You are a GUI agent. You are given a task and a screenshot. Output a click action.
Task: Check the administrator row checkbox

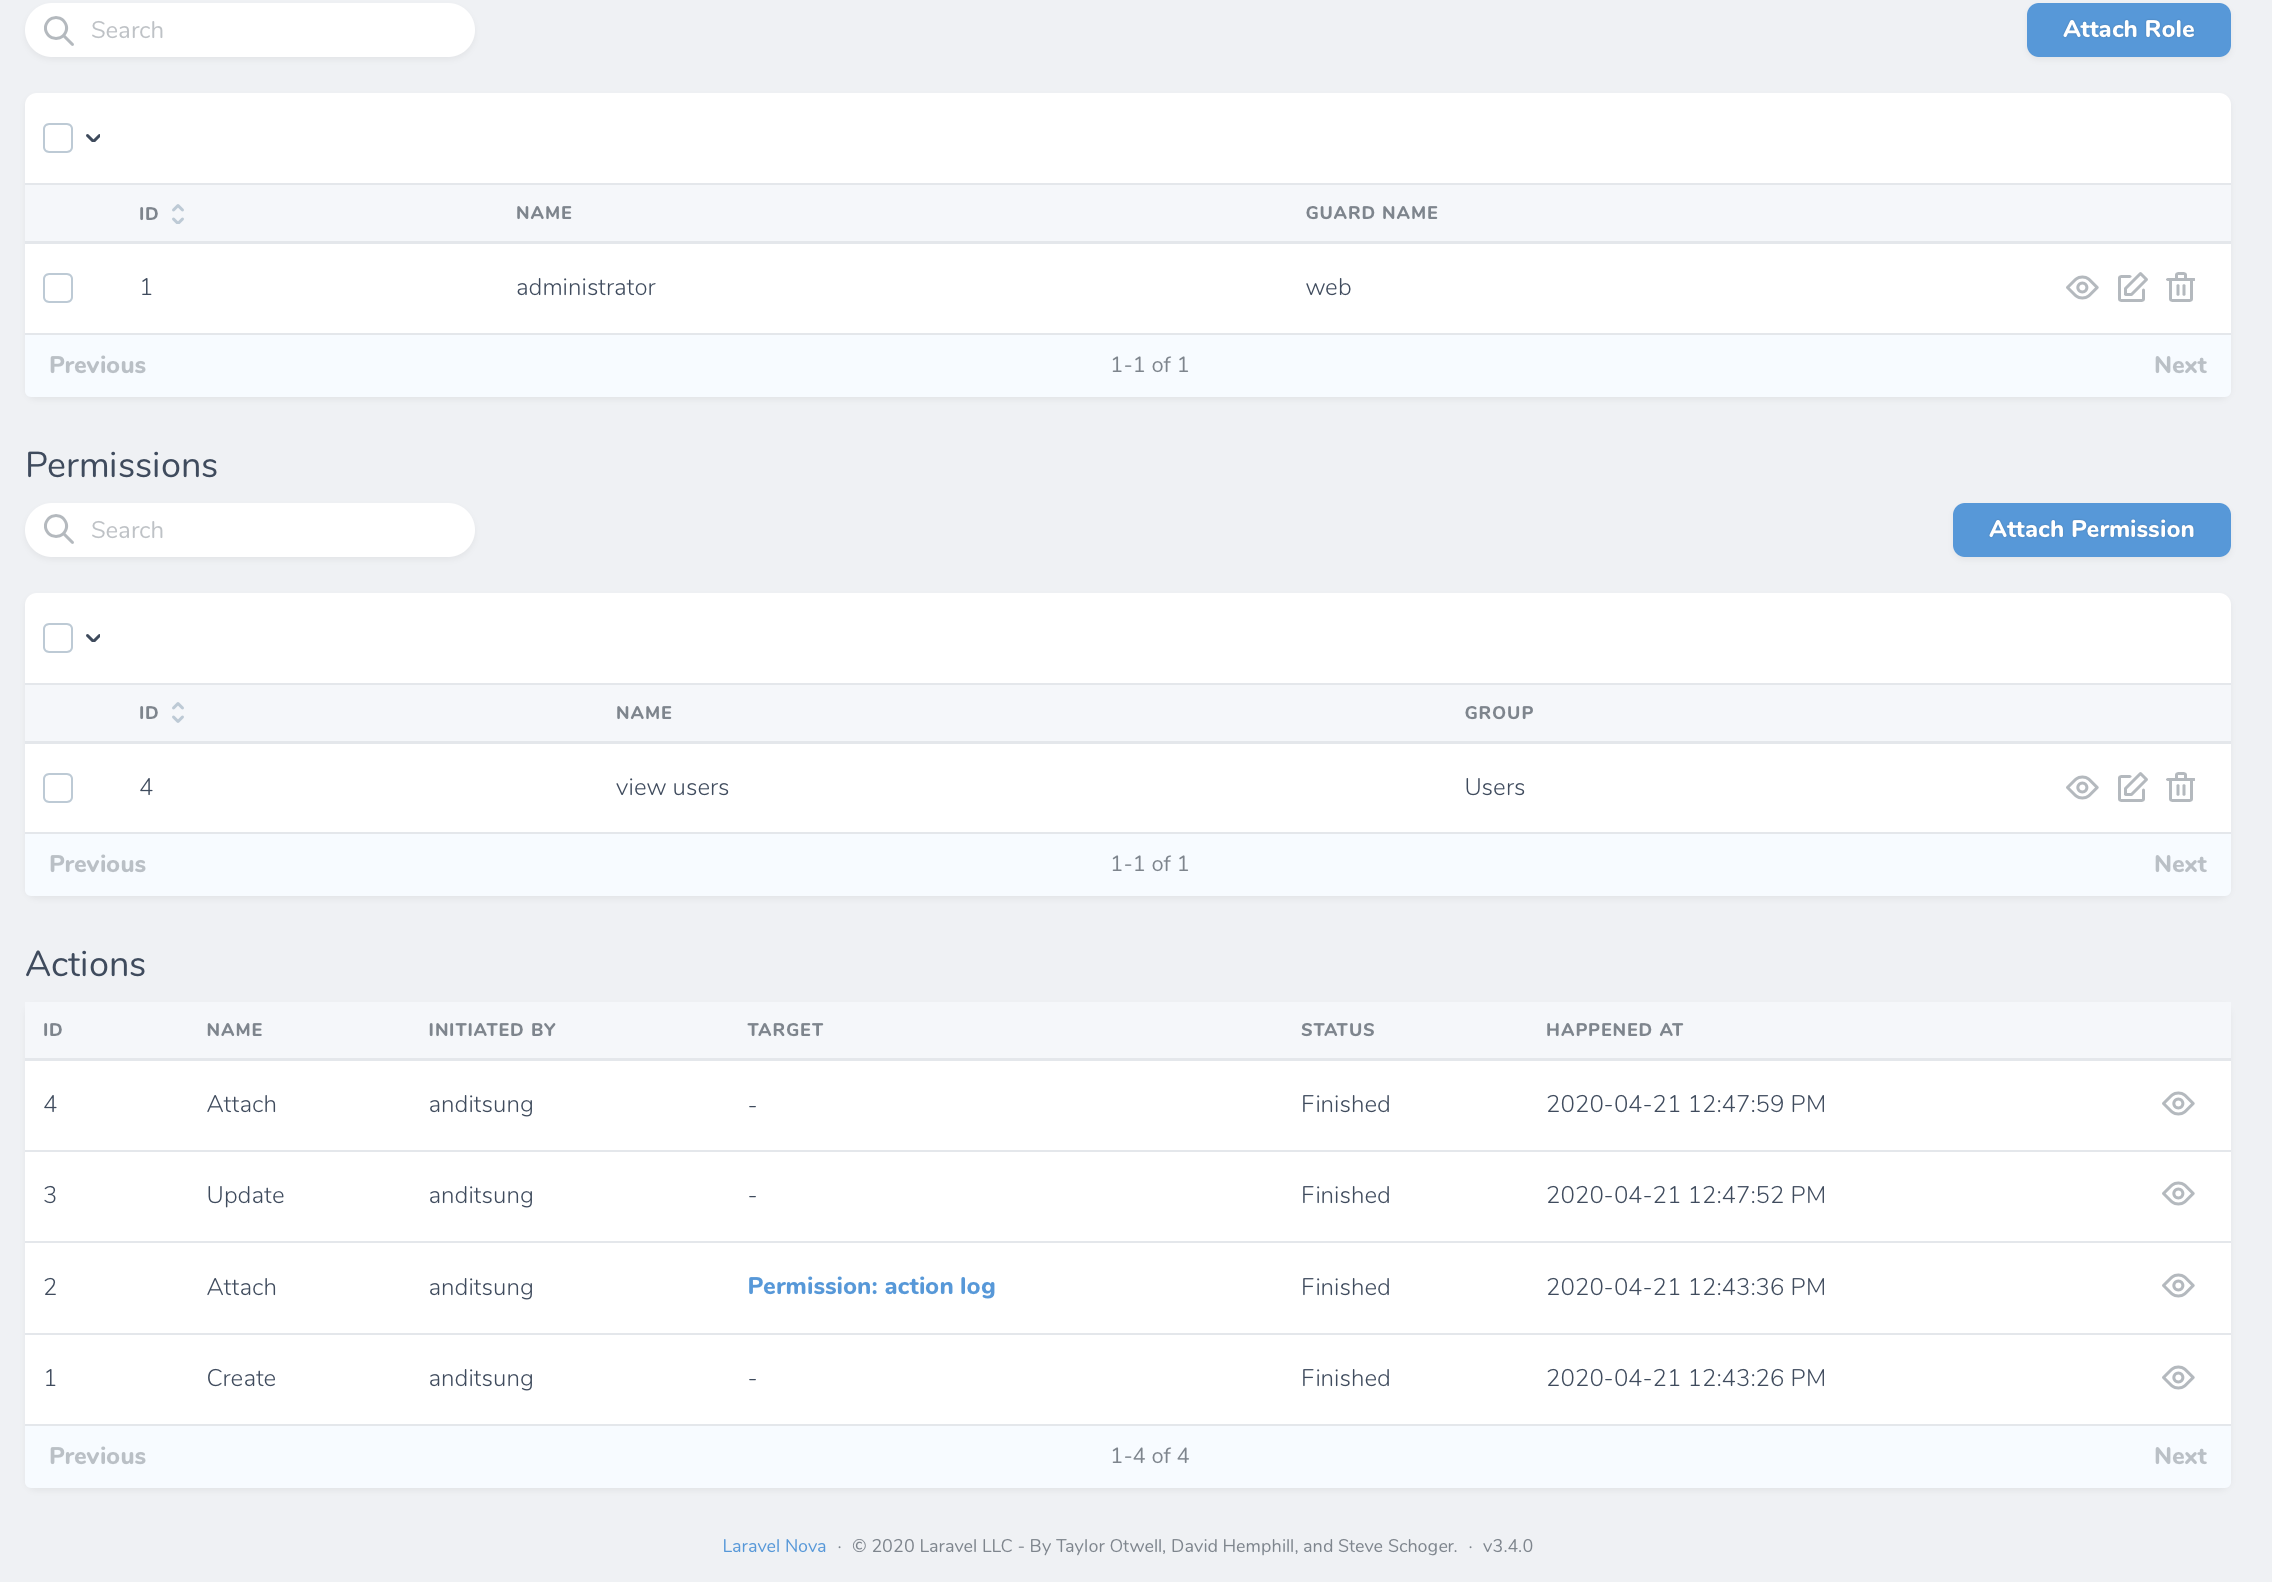pyautogui.click(x=58, y=288)
